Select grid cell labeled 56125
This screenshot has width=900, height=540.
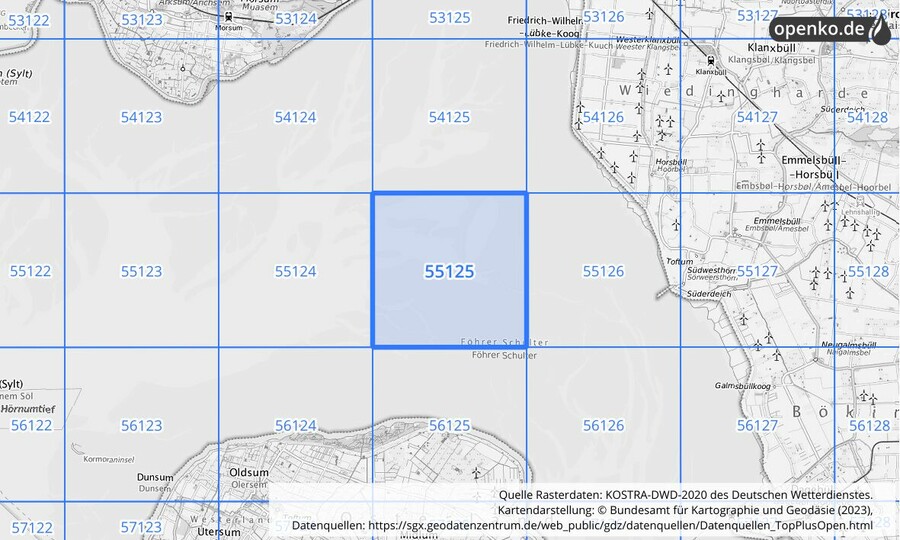(x=449, y=425)
